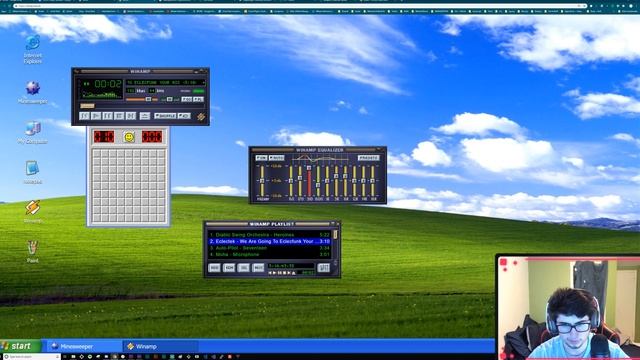The height and width of the screenshot is (360, 640).
Task: Click the mini Eject button in playlist window
Action: click(x=294, y=272)
